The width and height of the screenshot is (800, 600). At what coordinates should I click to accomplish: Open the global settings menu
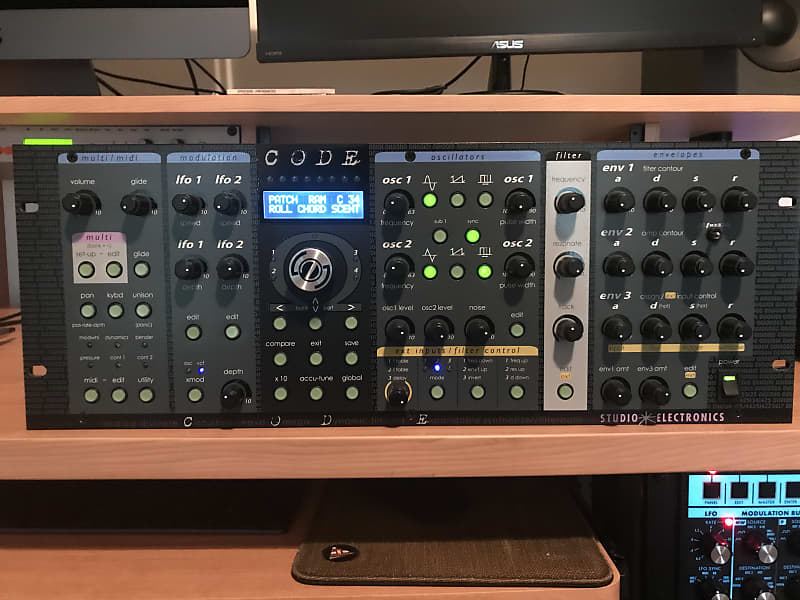350,393
